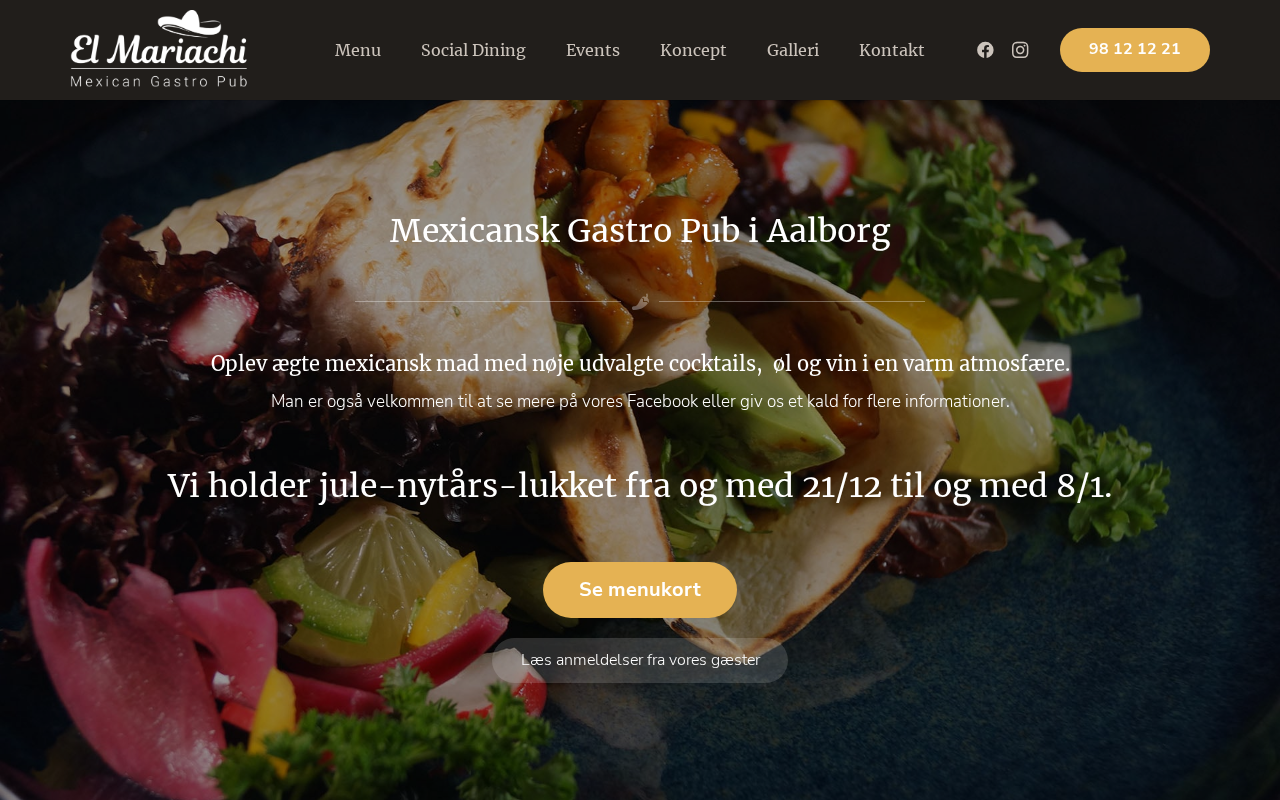Click the El Mariachi logo
Viewport: 1280px width, 800px height.
pos(159,49)
